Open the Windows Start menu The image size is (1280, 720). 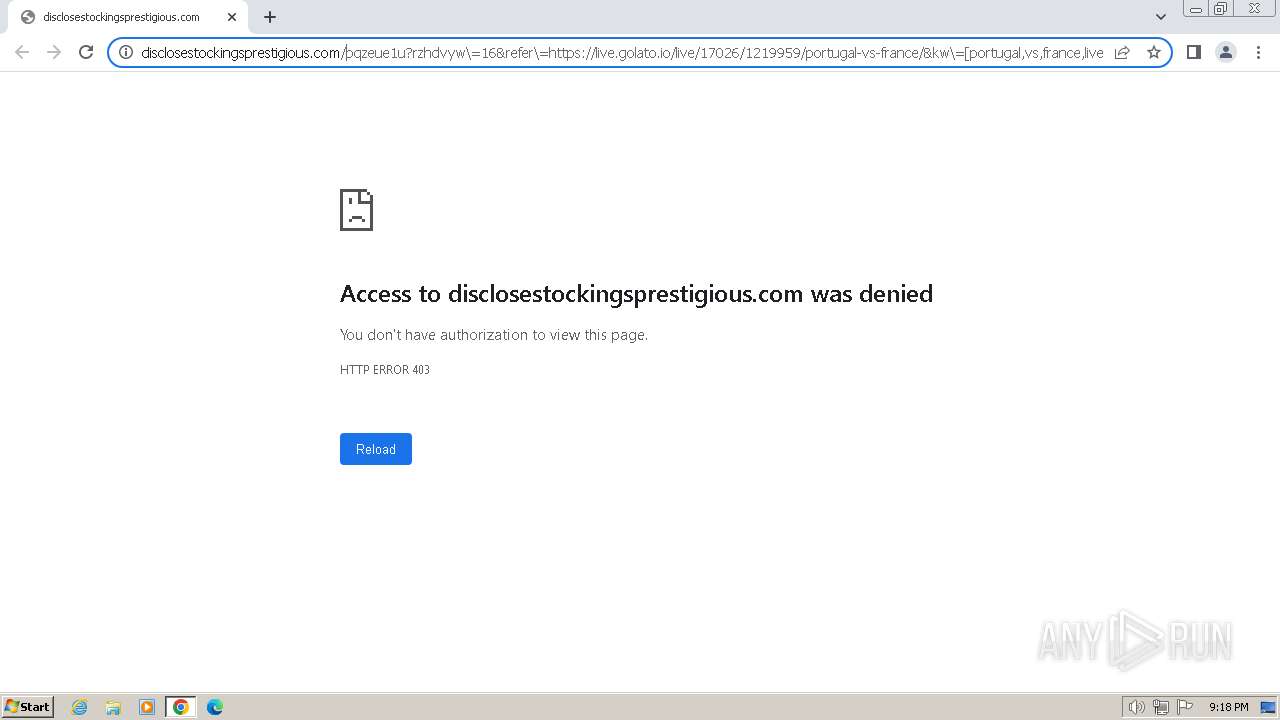[28, 706]
